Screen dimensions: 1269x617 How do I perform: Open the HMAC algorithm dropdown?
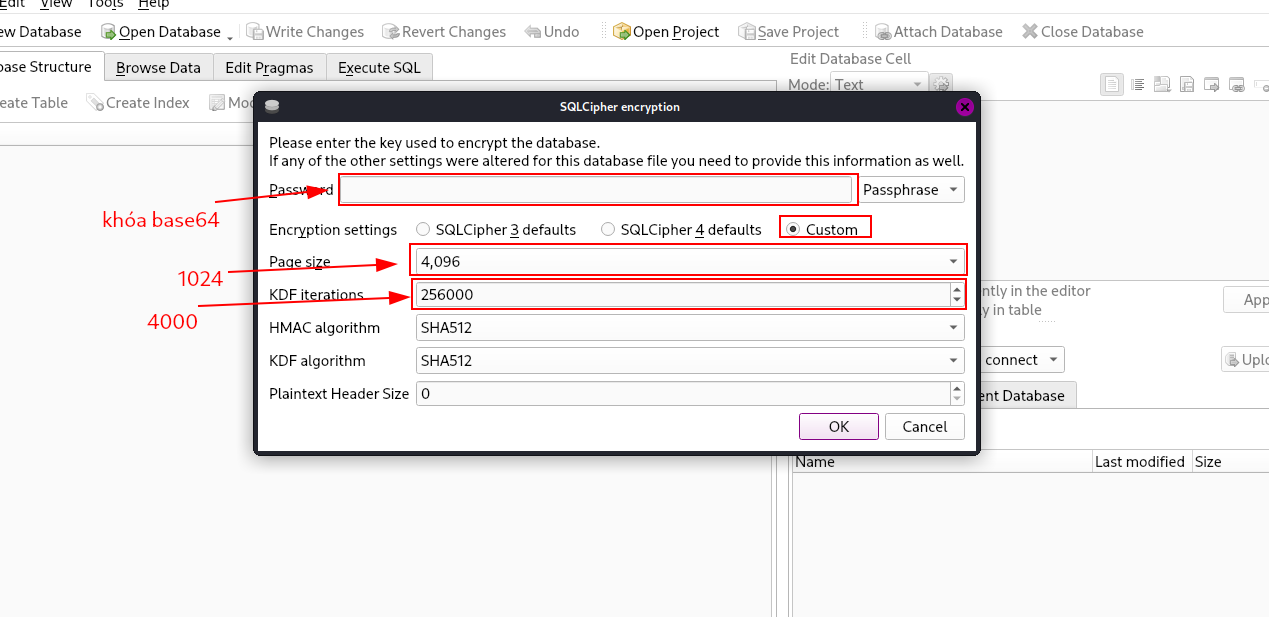click(689, 328)
